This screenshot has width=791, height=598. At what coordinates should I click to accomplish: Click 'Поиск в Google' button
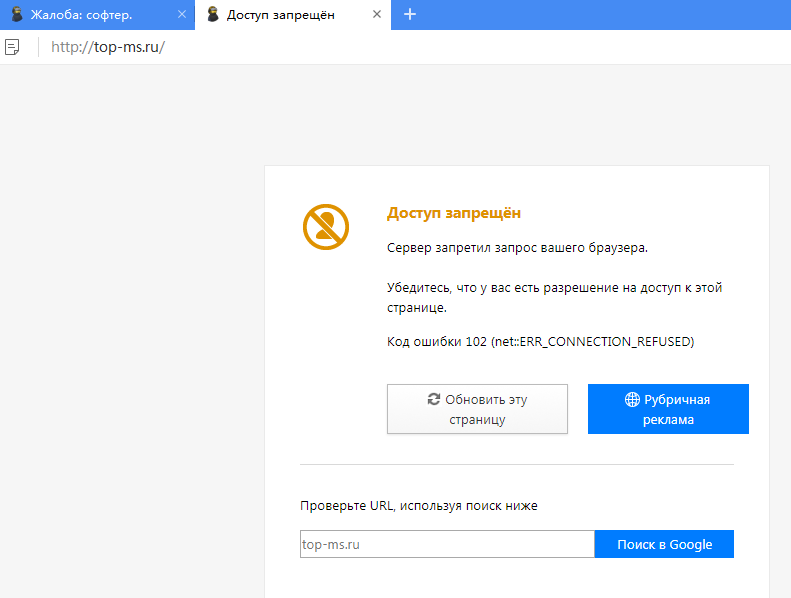point(664,544)
